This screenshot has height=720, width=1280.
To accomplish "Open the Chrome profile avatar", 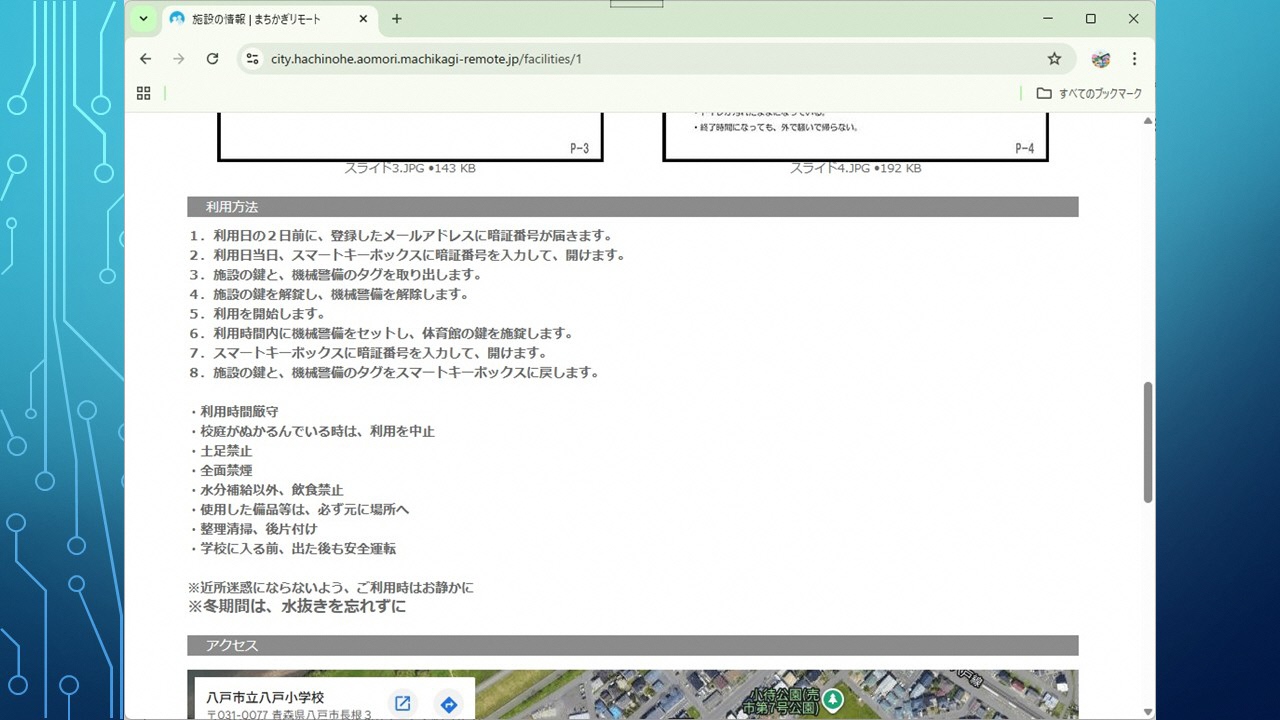I will (1098, 59).
